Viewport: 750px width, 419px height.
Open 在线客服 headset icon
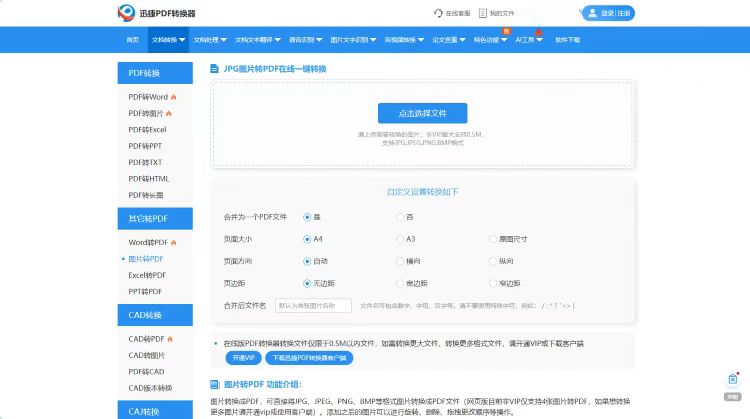[438, 13]
